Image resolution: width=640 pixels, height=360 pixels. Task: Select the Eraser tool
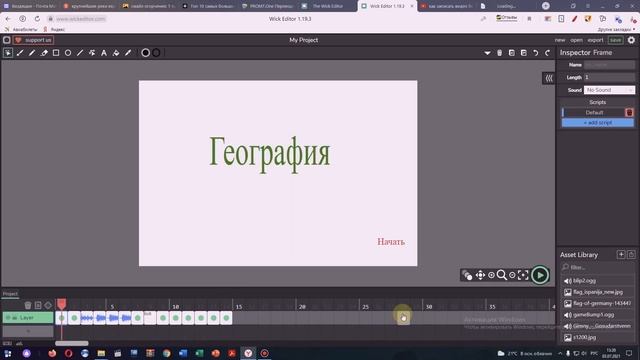[x=44, y=53]
